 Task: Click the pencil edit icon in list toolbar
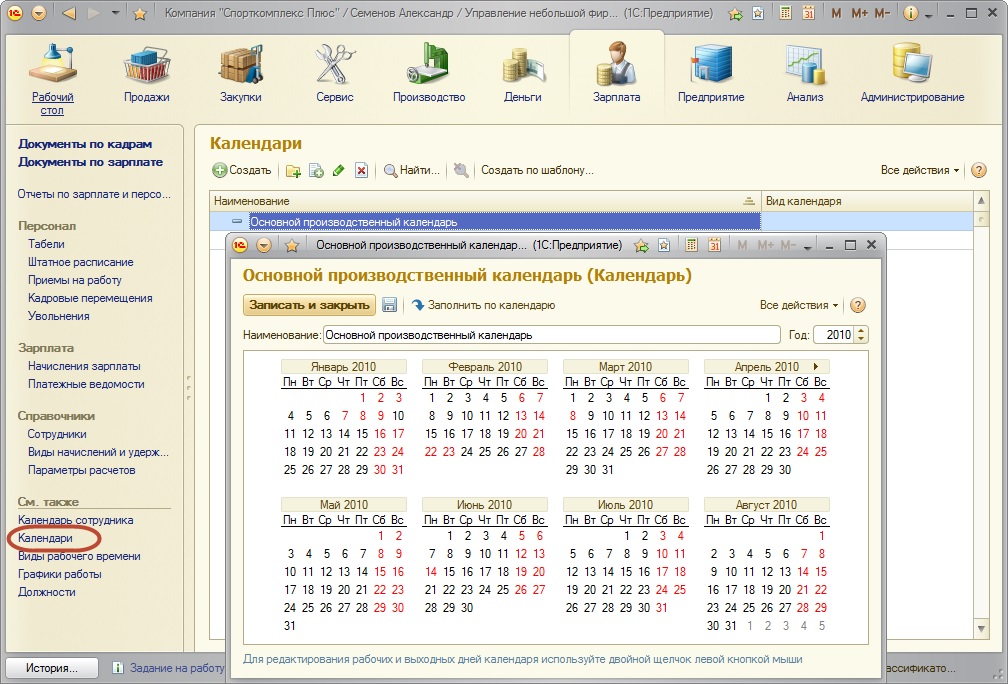pos(339,171)
